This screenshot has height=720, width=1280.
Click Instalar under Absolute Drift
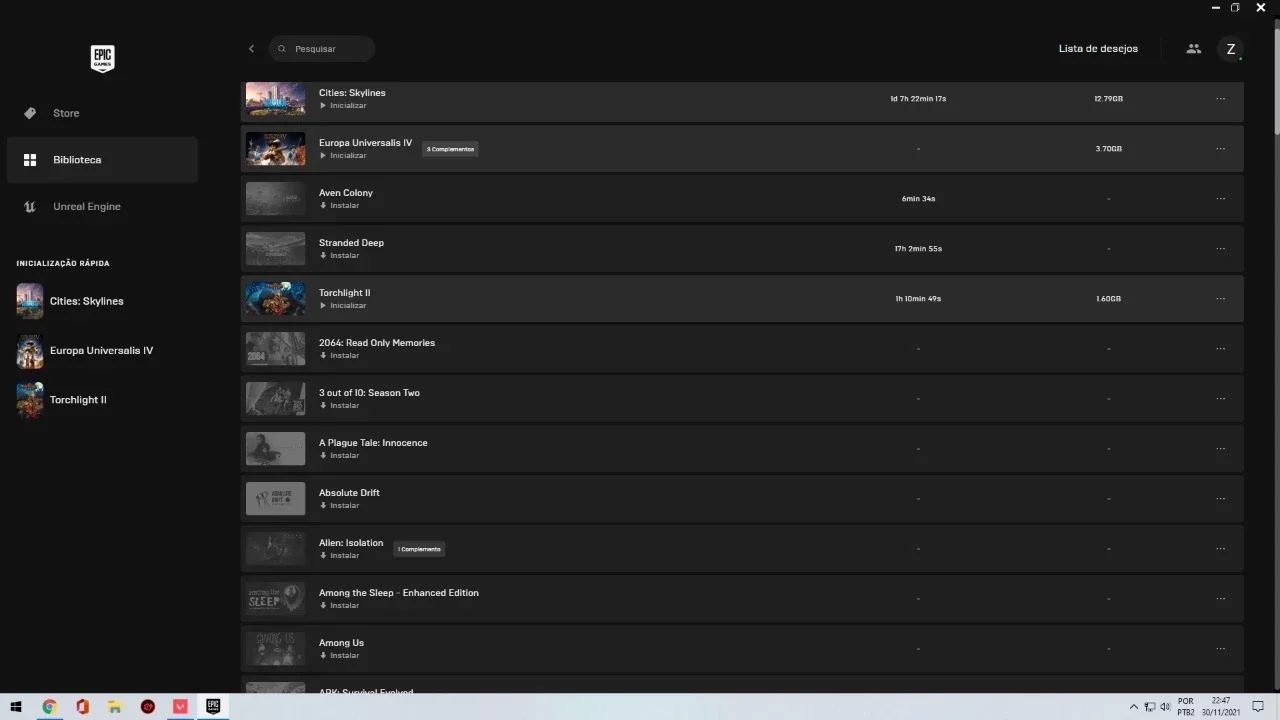[x=339, y=506]
